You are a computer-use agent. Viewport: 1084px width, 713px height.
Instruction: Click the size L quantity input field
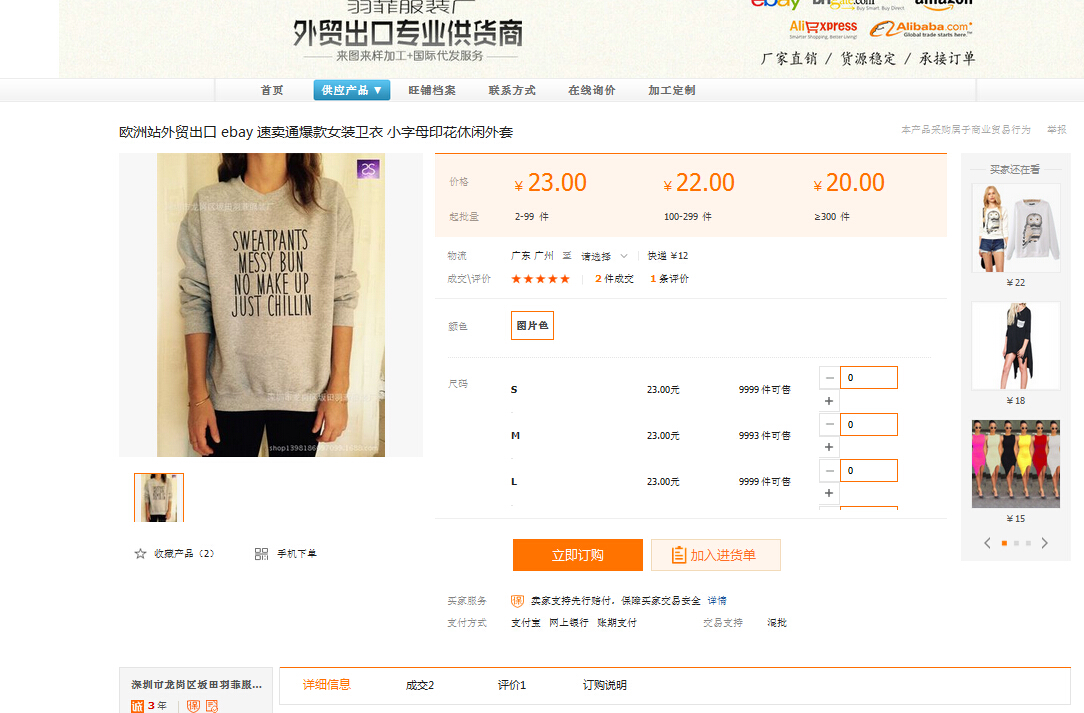(x=868, y=470)
